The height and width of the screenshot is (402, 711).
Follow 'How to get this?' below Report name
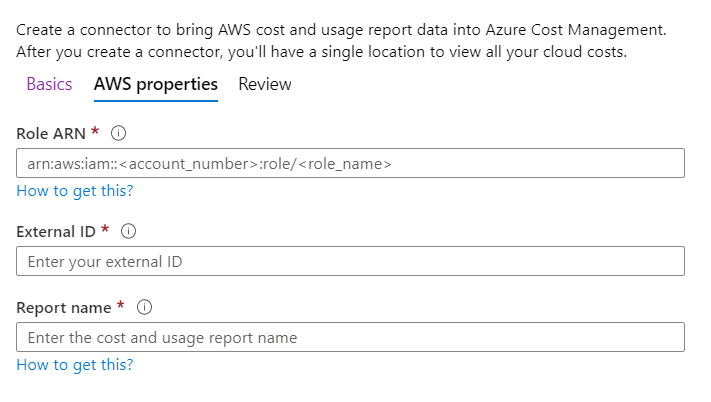[x=75, y=365]
